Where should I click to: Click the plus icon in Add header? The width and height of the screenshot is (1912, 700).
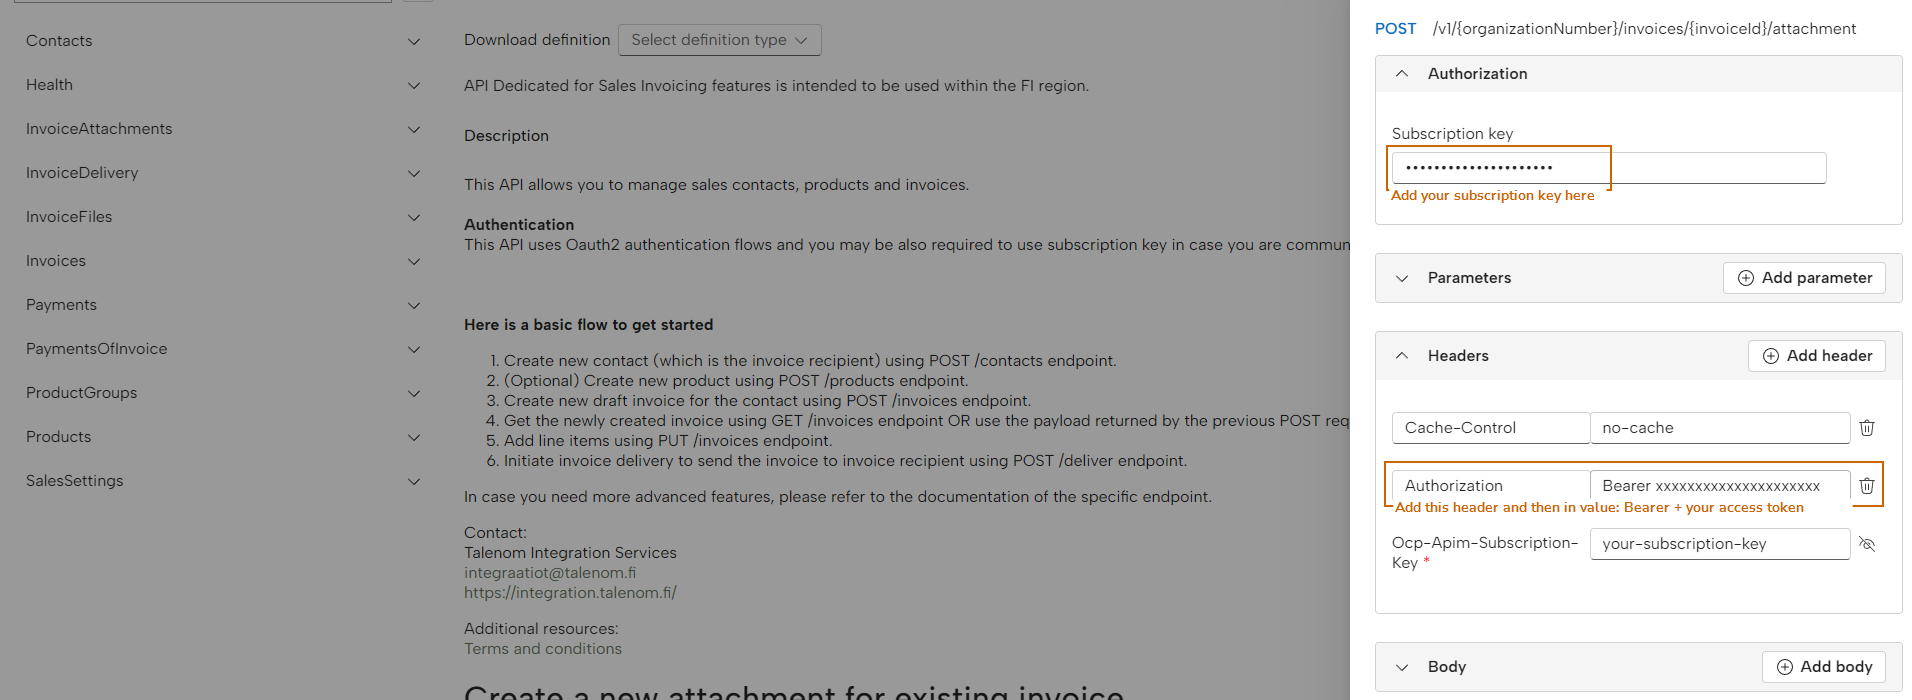coord(1771,356)
